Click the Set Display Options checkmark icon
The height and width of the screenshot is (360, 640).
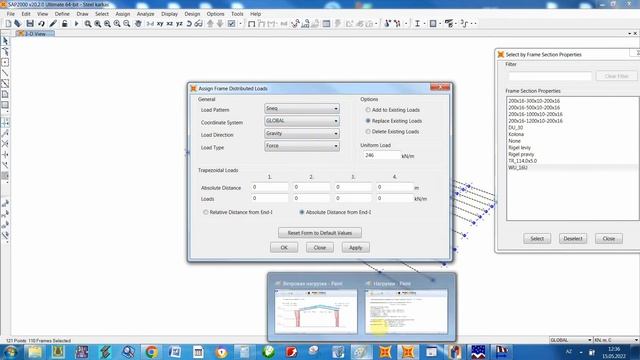pos(231,24)
